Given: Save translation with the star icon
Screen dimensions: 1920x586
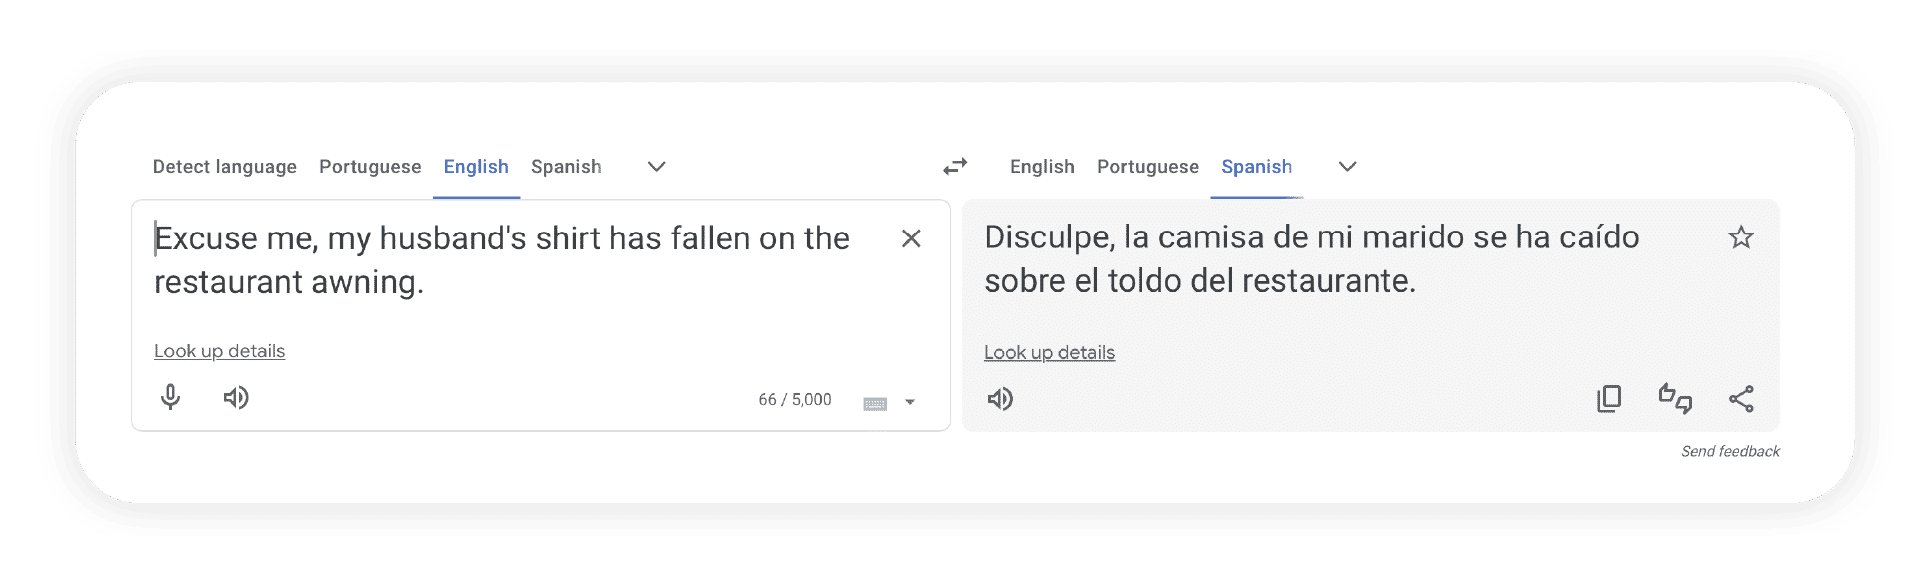Looking at the screenshot, I should 1741,238.
